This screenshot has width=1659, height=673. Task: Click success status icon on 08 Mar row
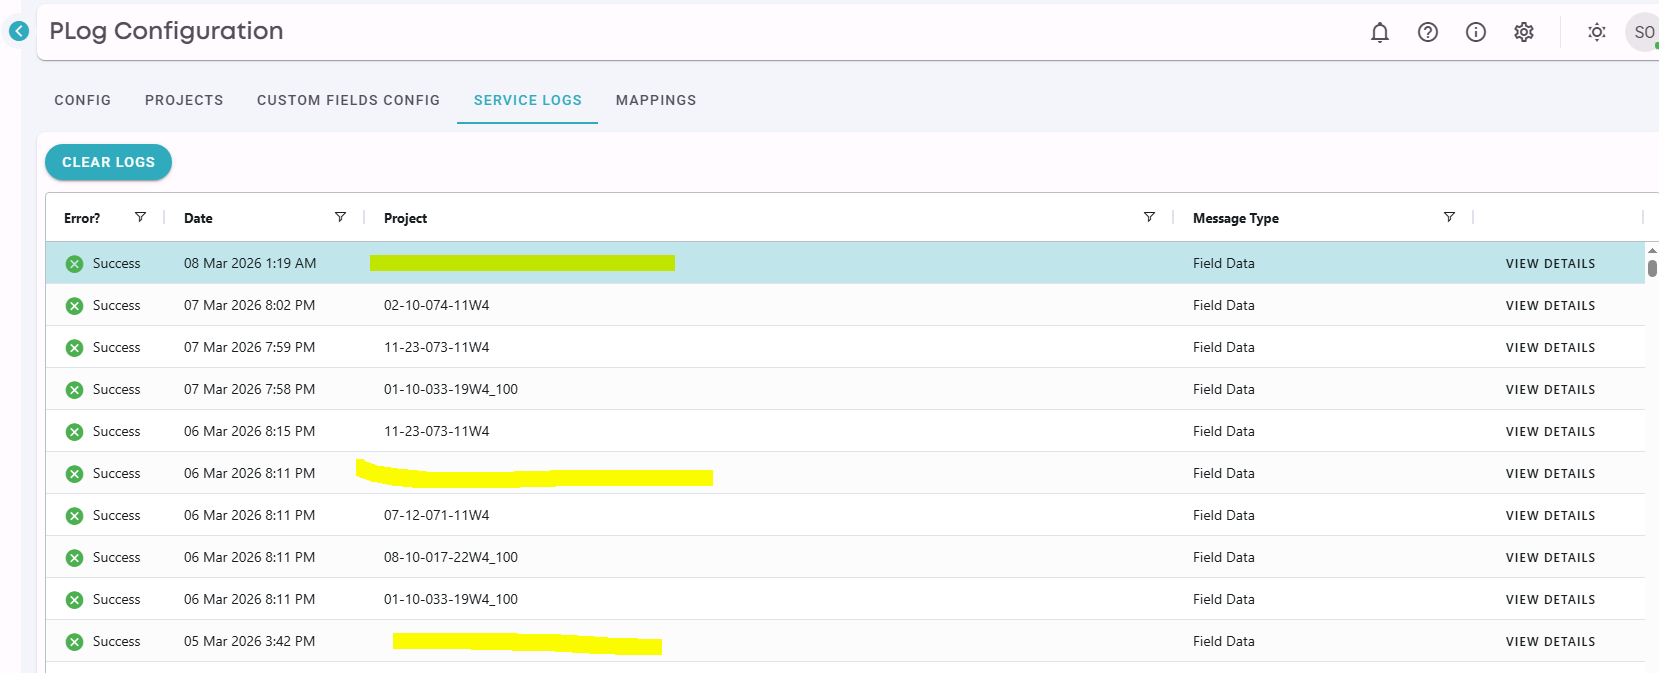[x=74, y=264]
